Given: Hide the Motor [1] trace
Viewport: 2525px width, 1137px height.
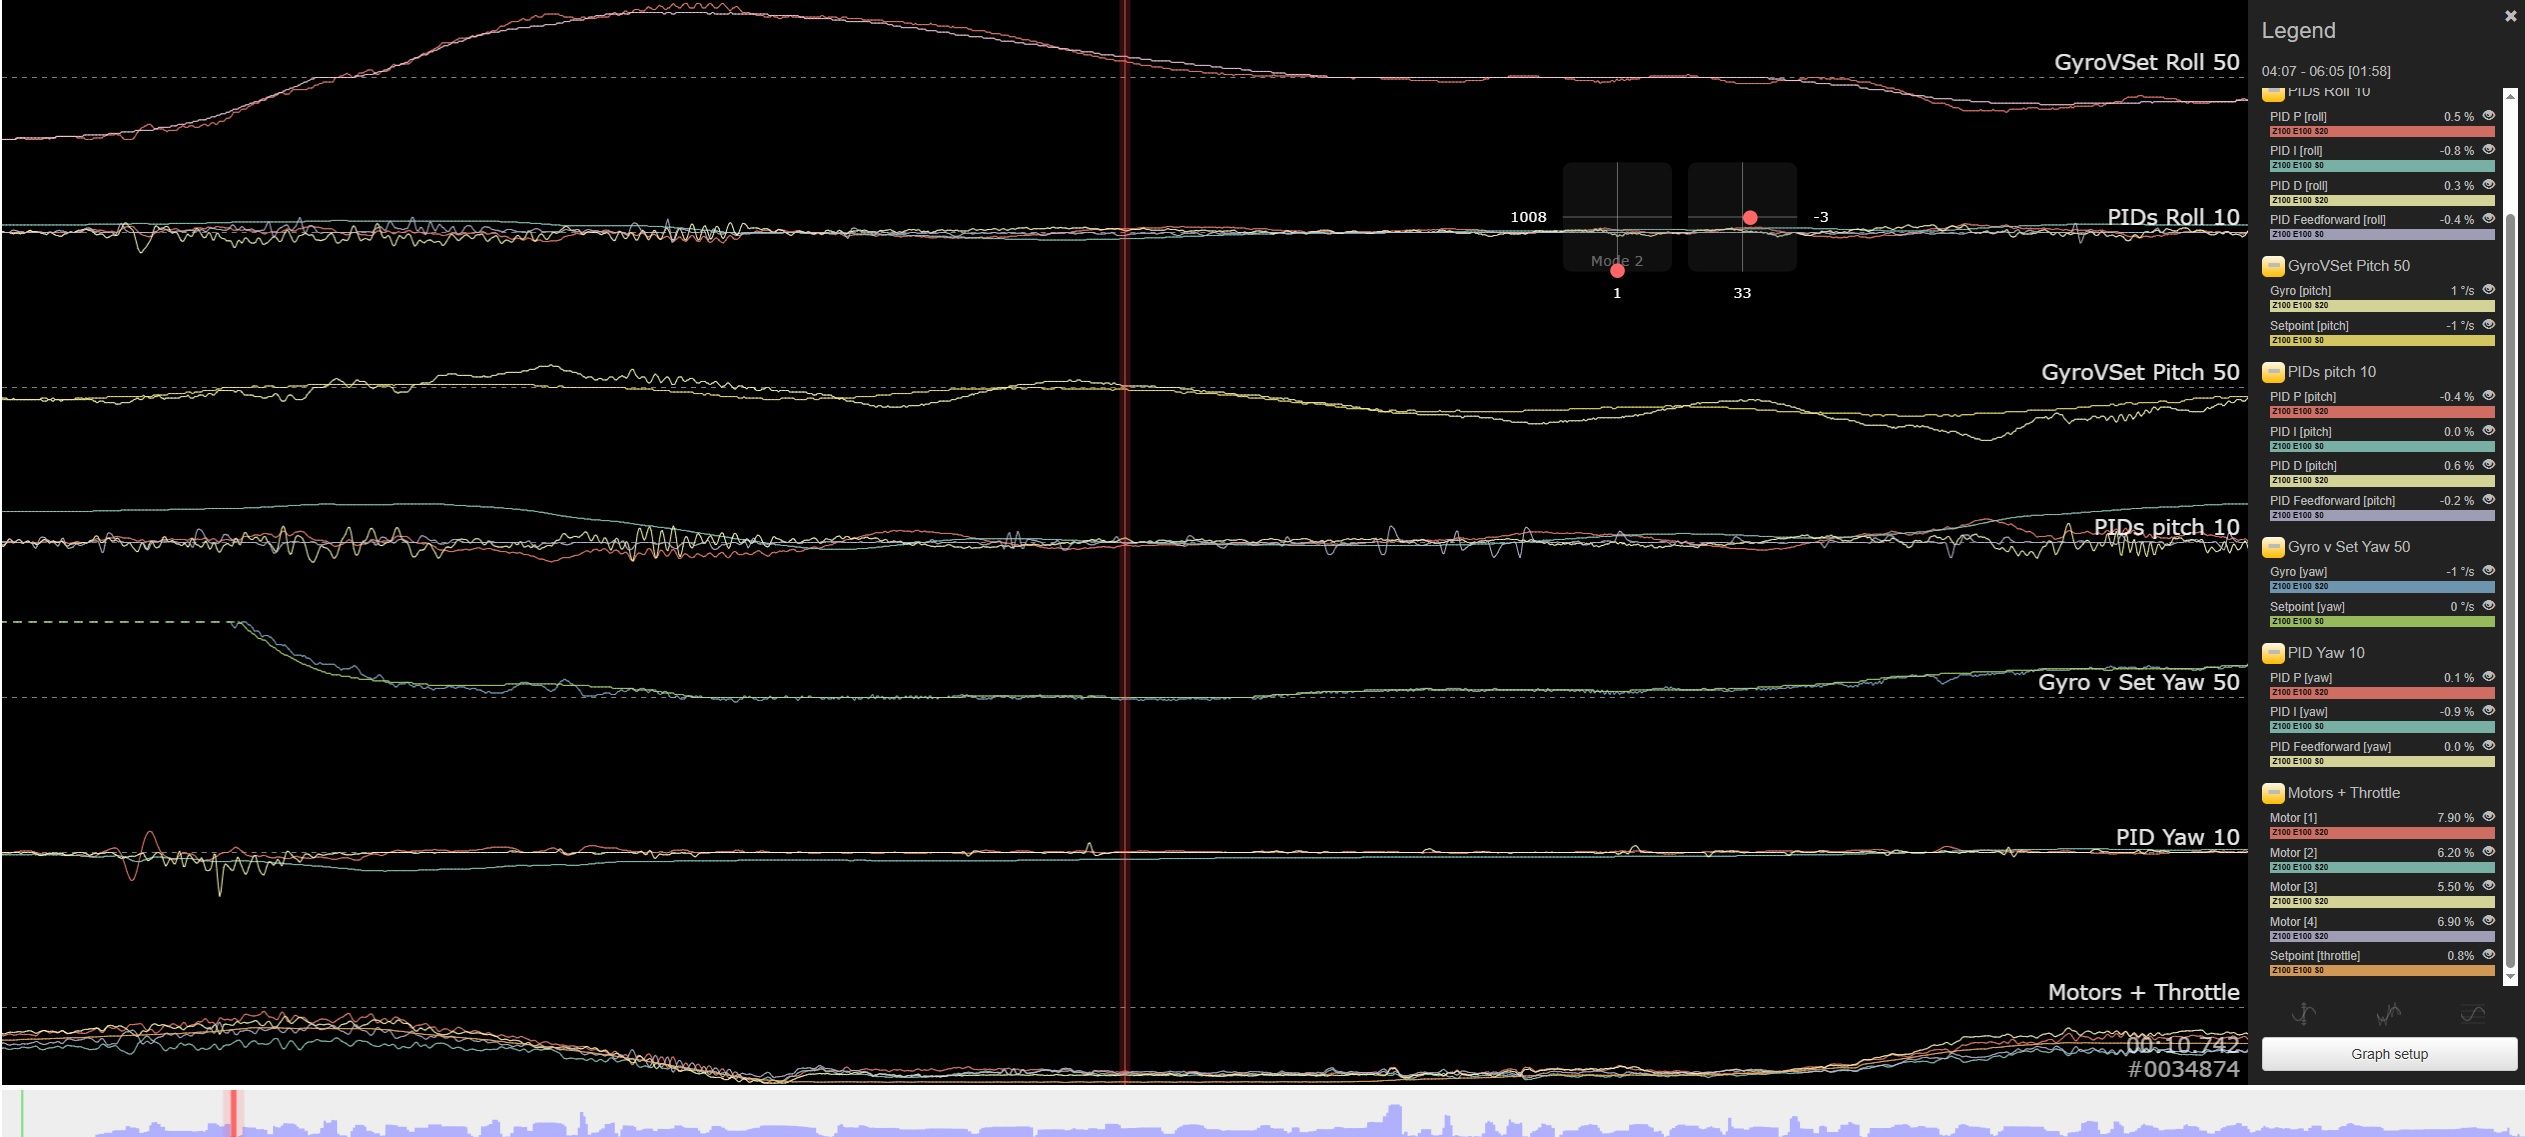Looking at the screenshot, I should pos(2489,817).
